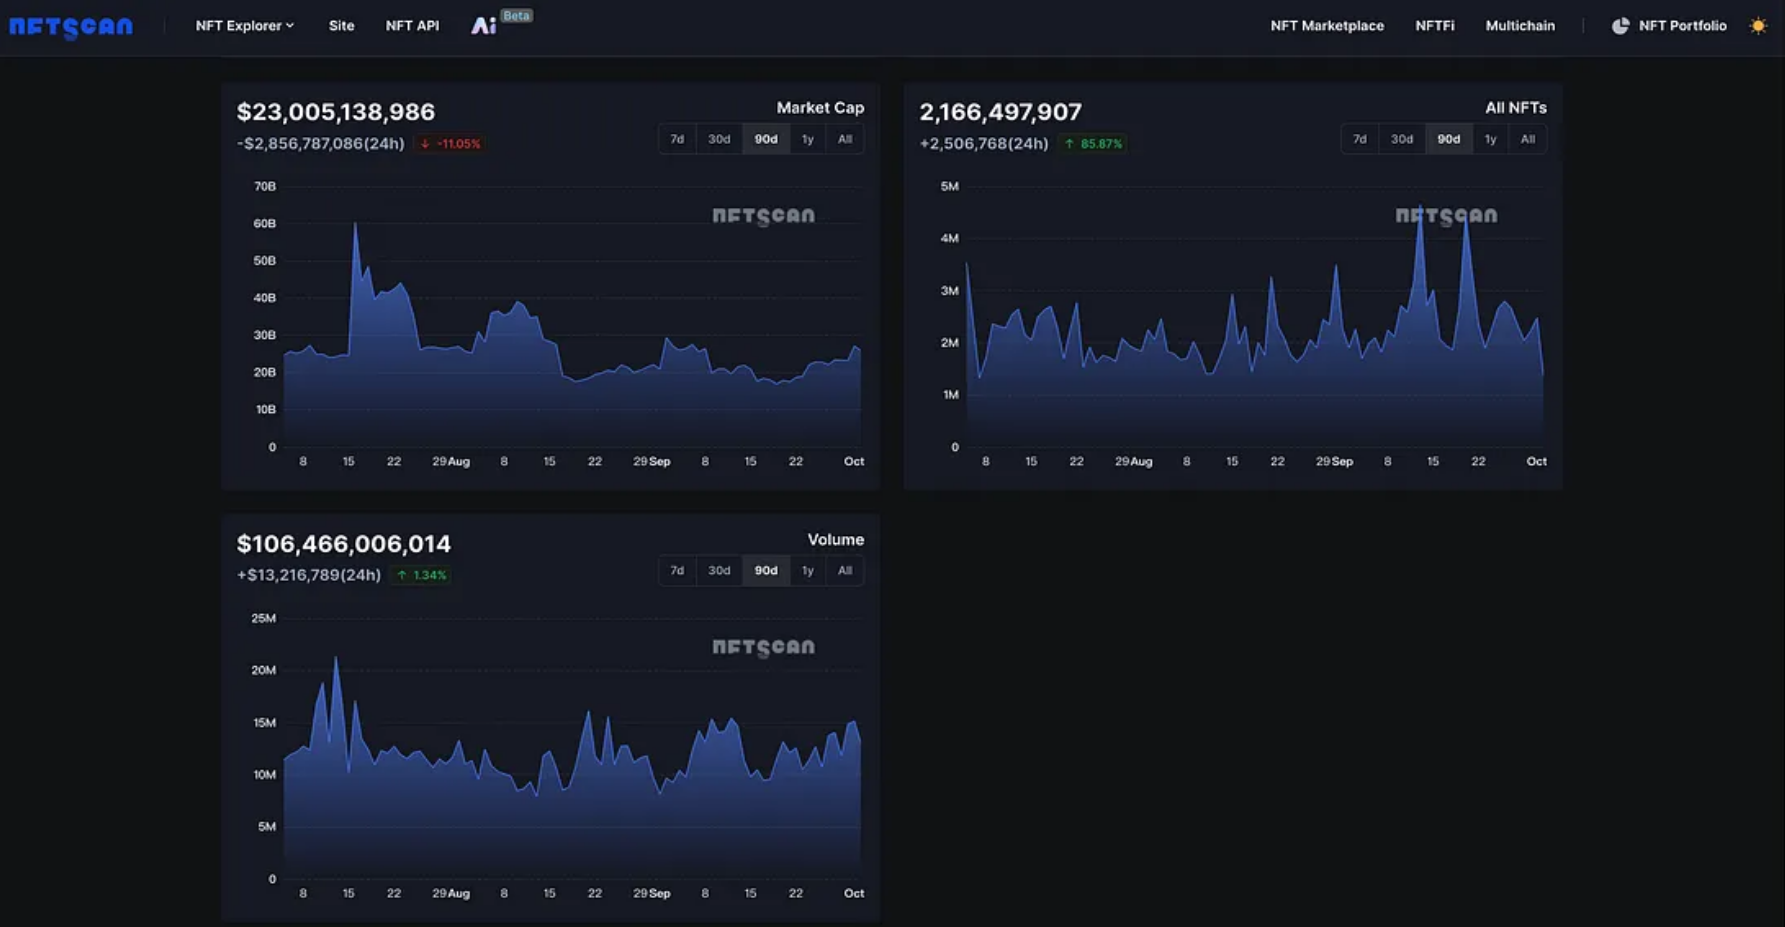This screenshot has height=927, width=1785.
Task: Select All range on Market Cap chart
Action: pyautogui.click(x=845, y=139)
